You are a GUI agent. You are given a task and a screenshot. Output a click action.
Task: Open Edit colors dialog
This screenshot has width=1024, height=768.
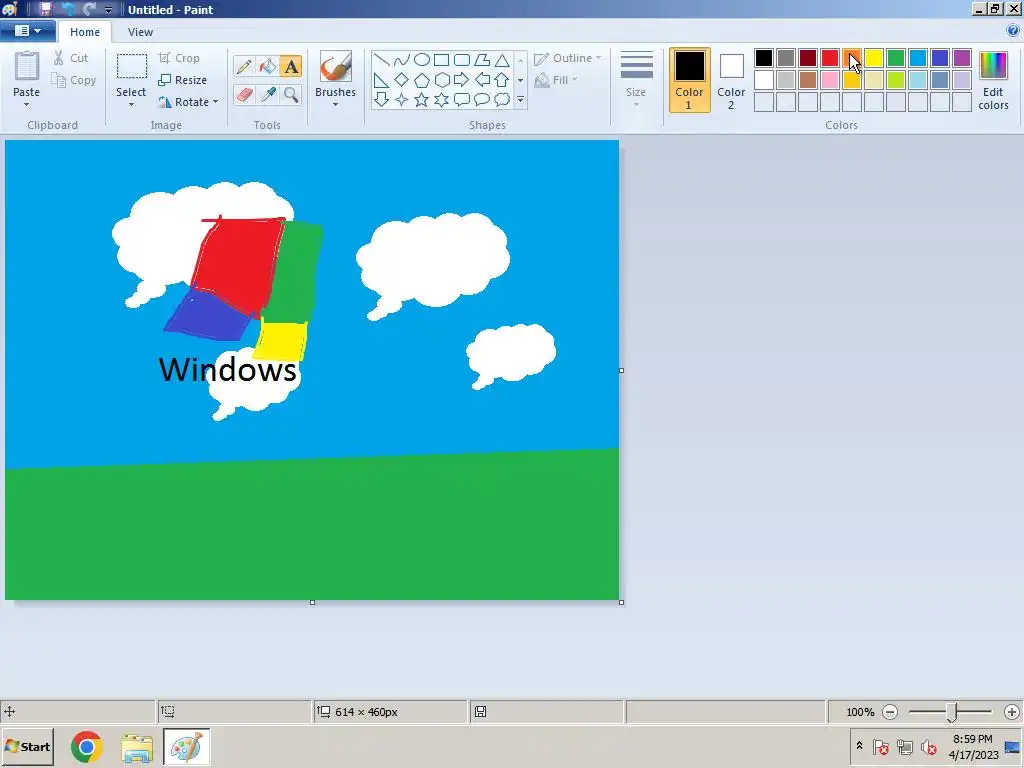[993, 80]
